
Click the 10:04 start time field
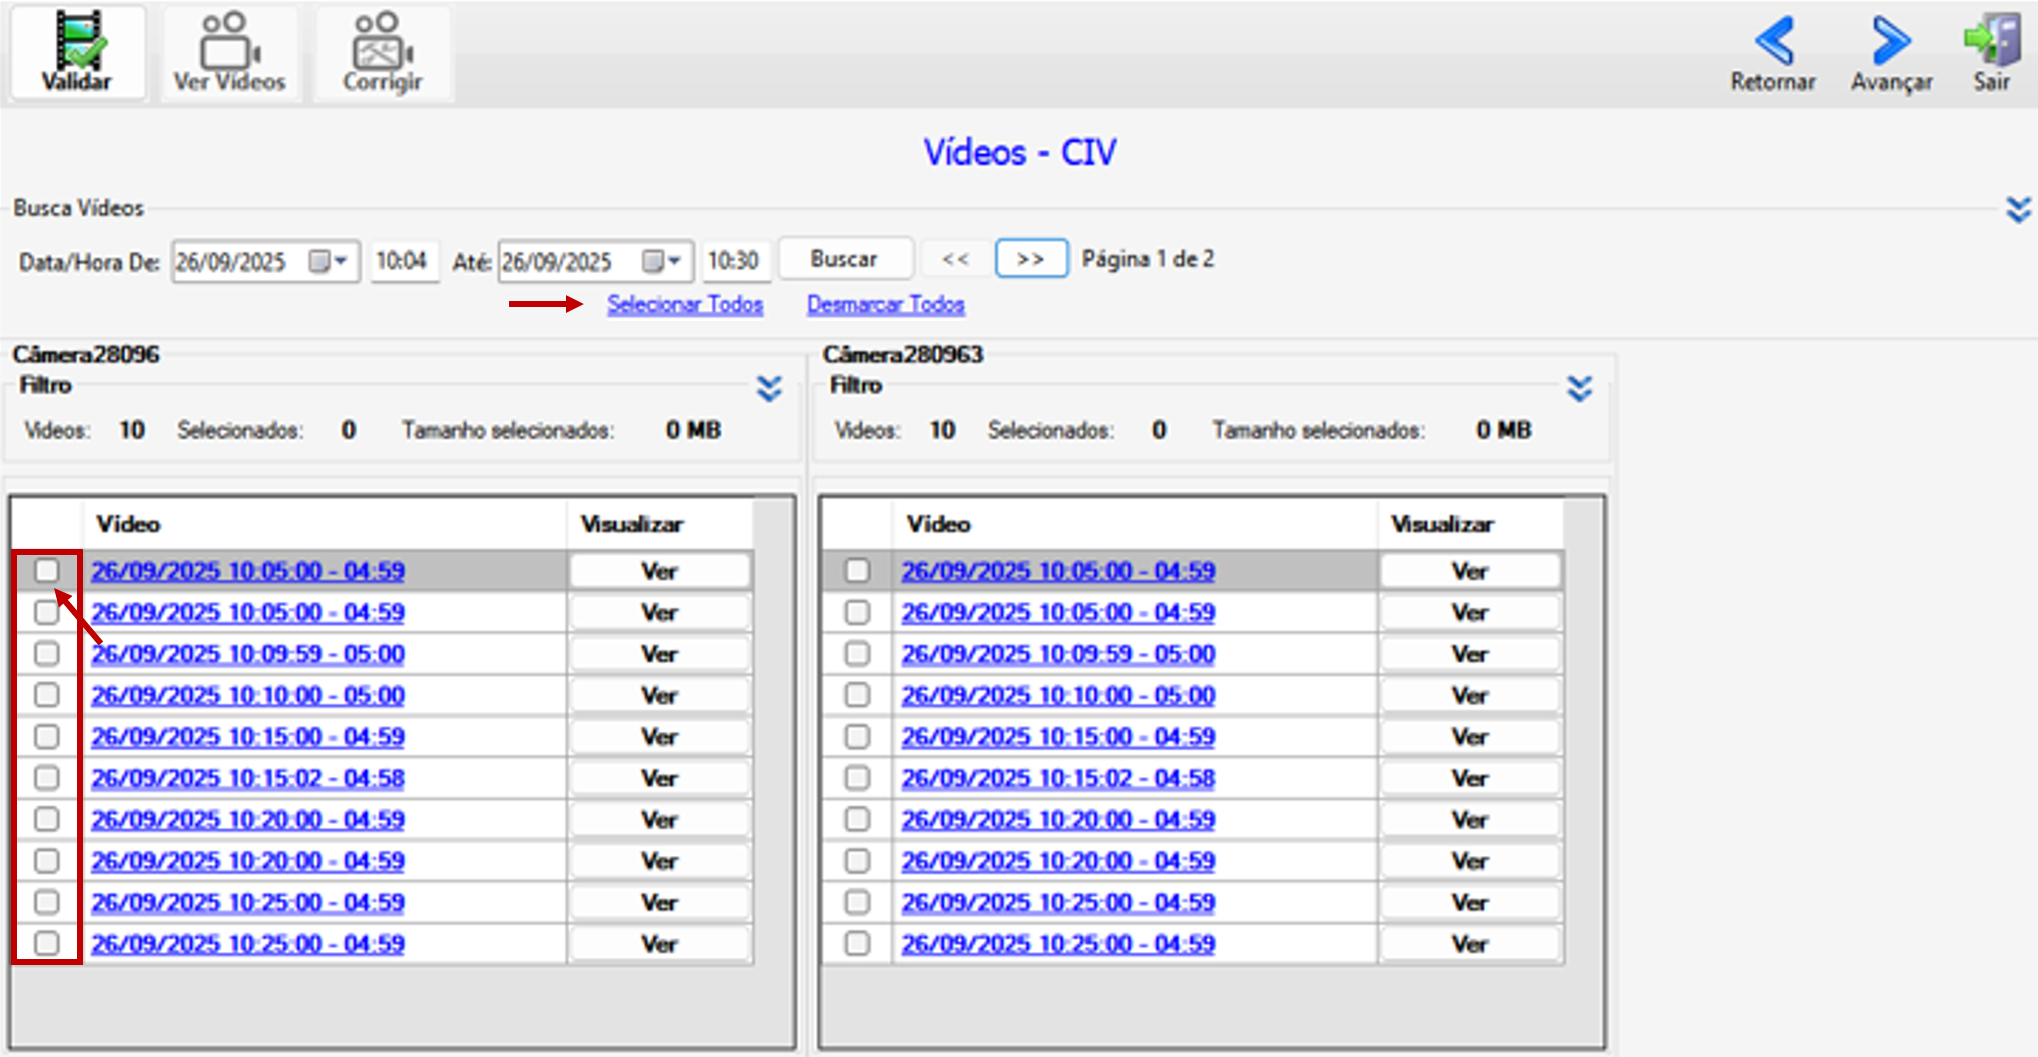tap(404, 262)
